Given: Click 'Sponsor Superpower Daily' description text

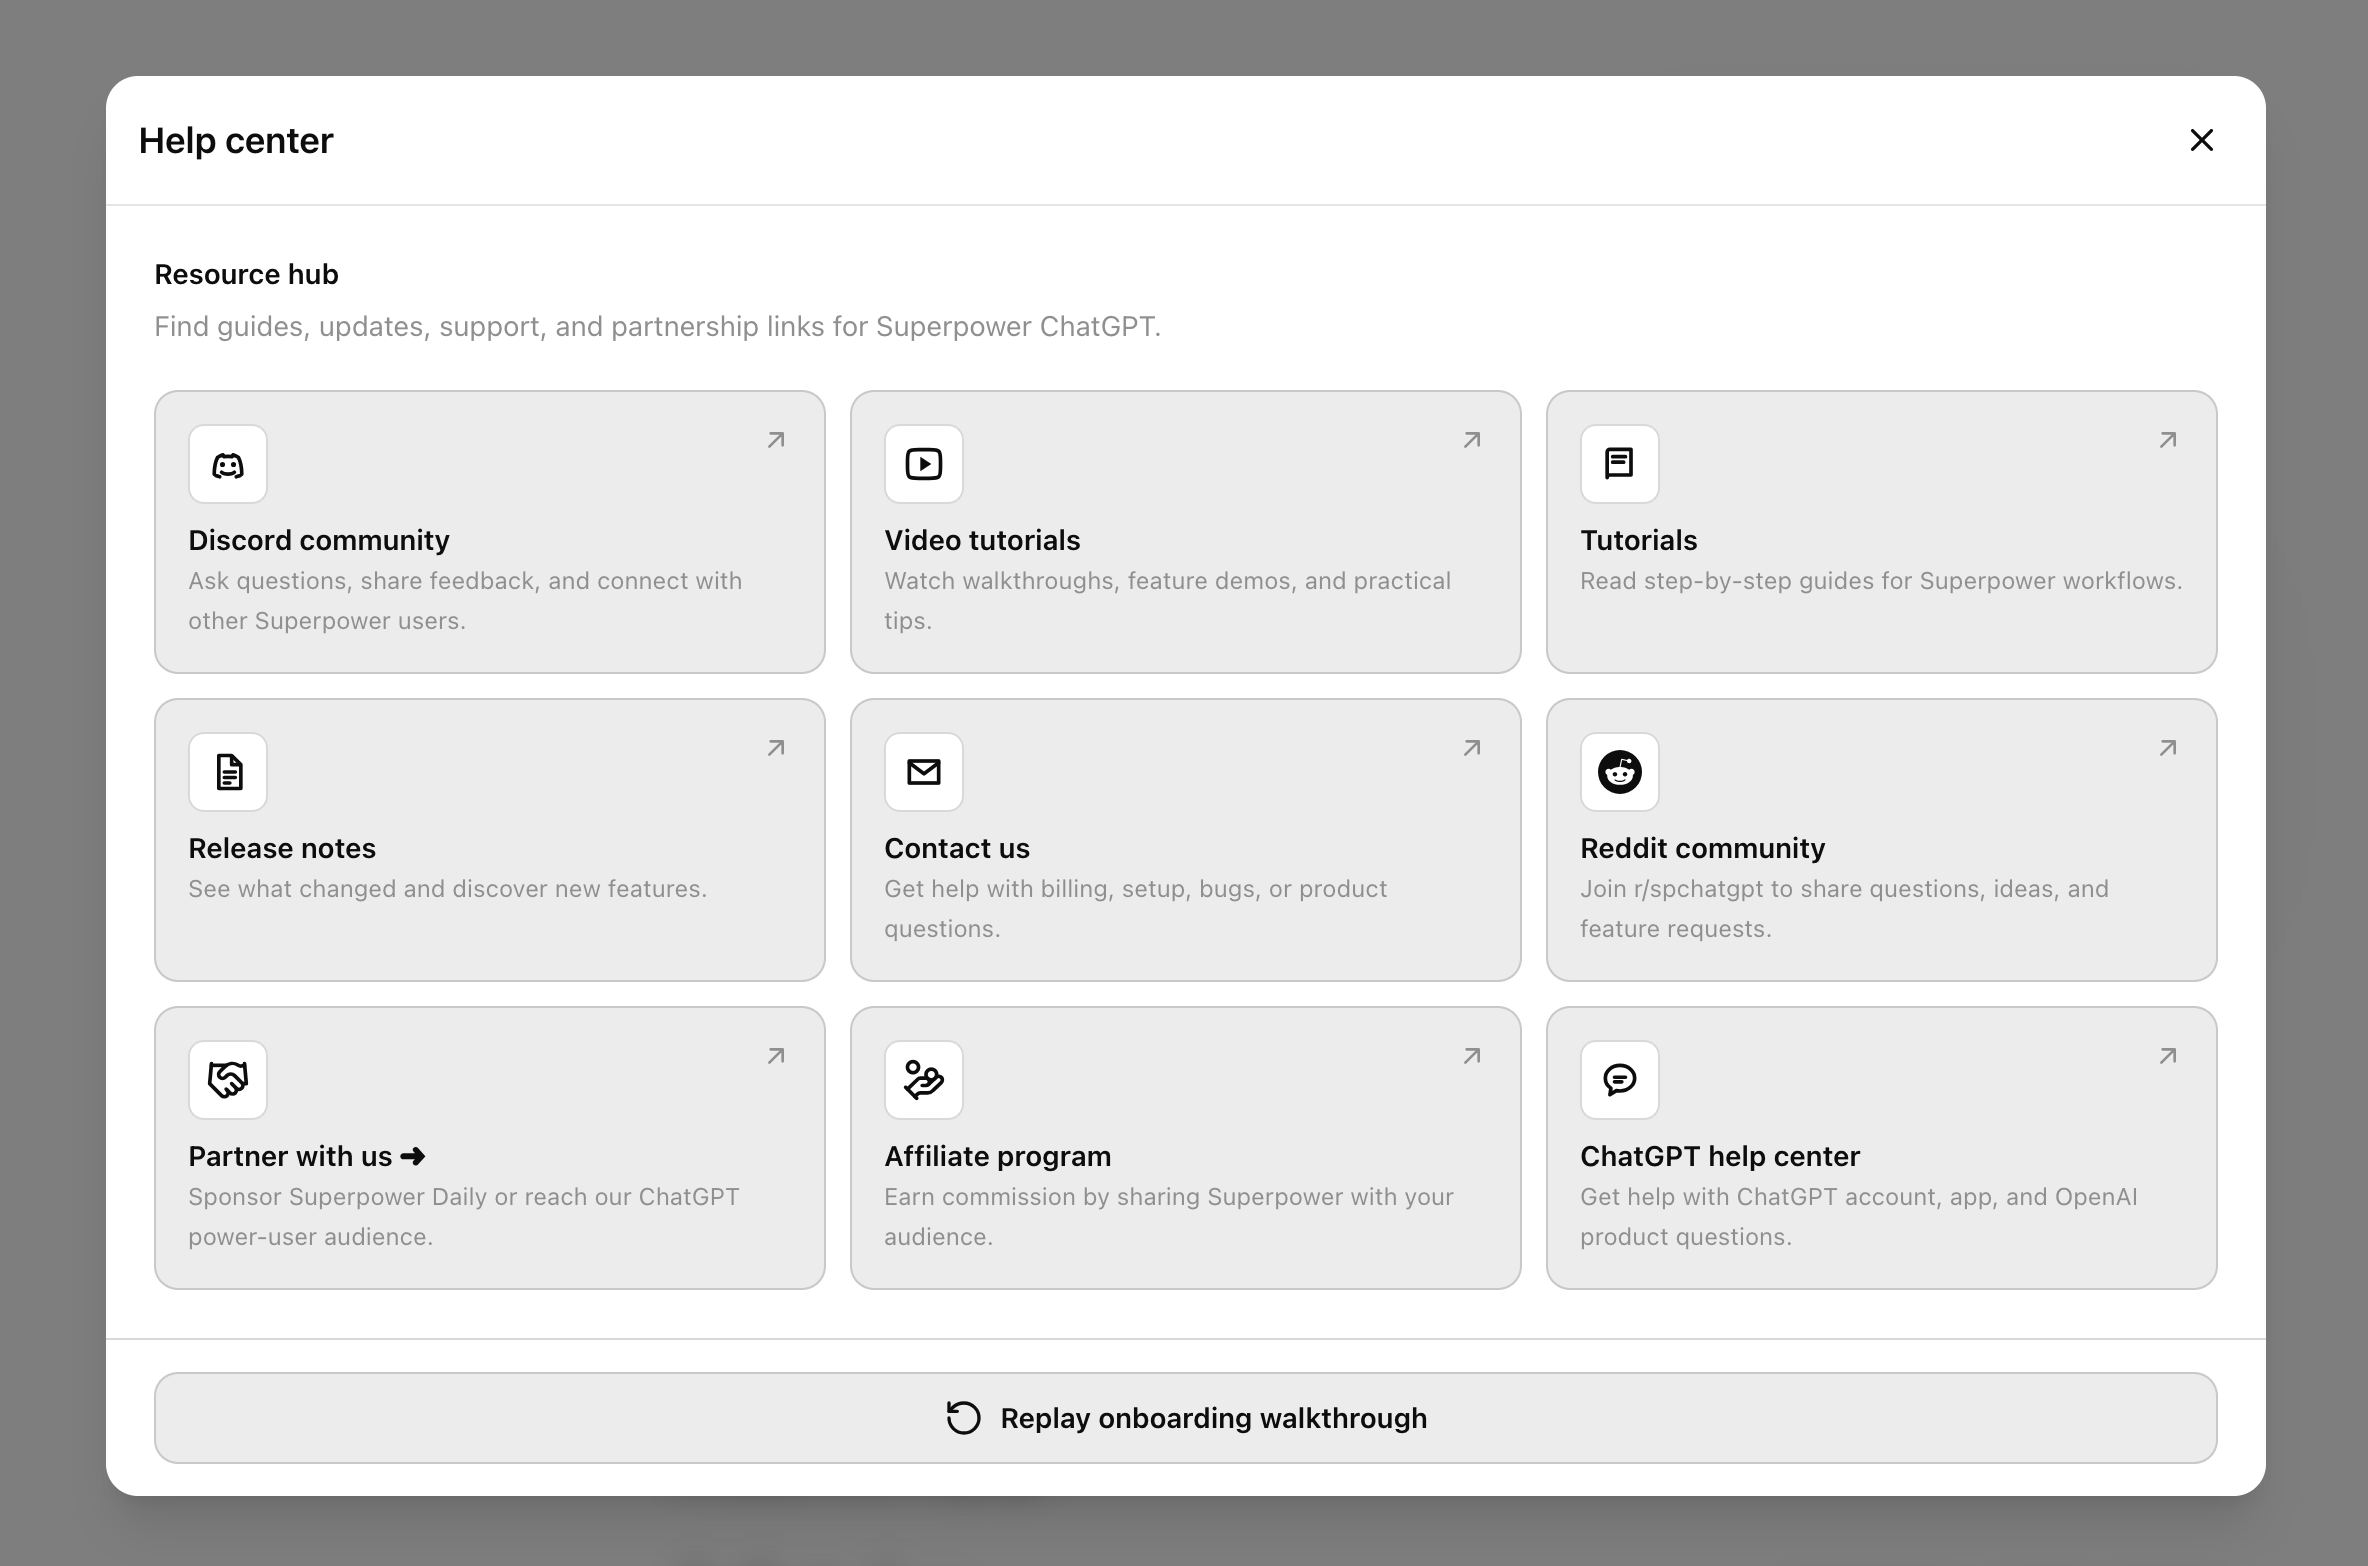Looking at the screenshot, I should [464, 1217].
